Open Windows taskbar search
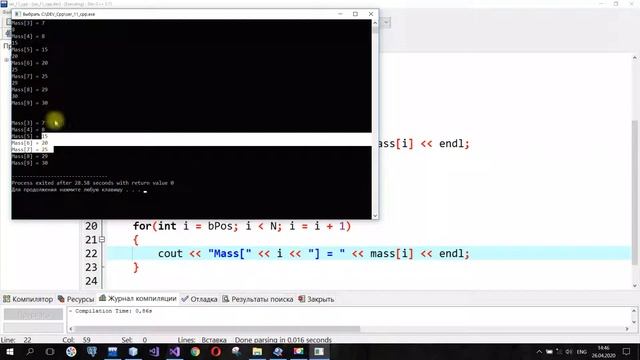This screenshot has width=640, height=360. [x=30, y=351]
